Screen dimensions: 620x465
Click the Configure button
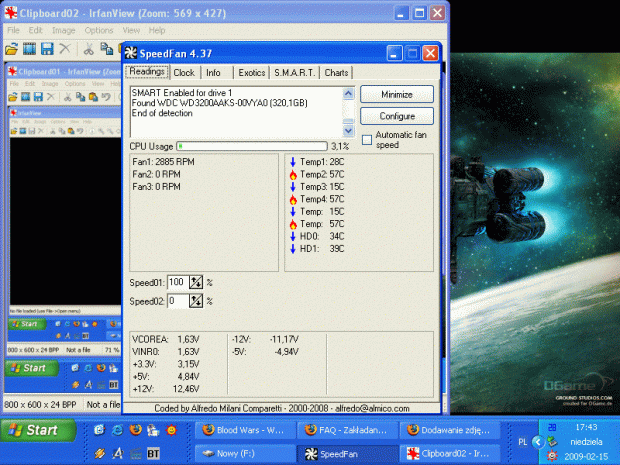click(x=397, y=116)
